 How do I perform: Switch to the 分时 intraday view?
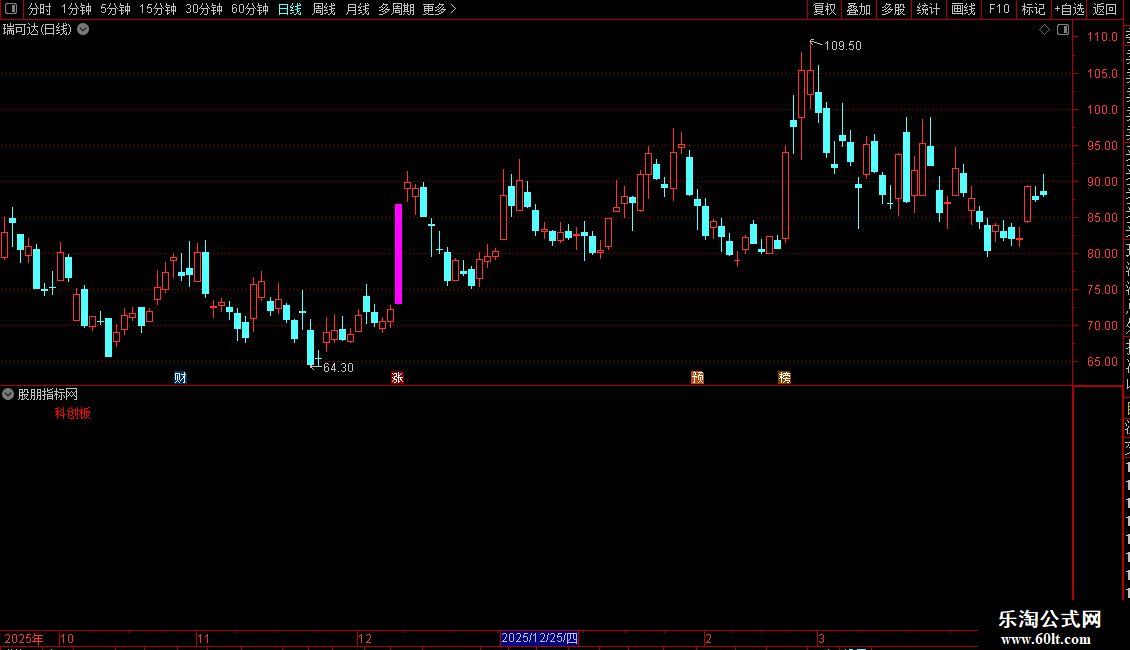tap(40, 9)
